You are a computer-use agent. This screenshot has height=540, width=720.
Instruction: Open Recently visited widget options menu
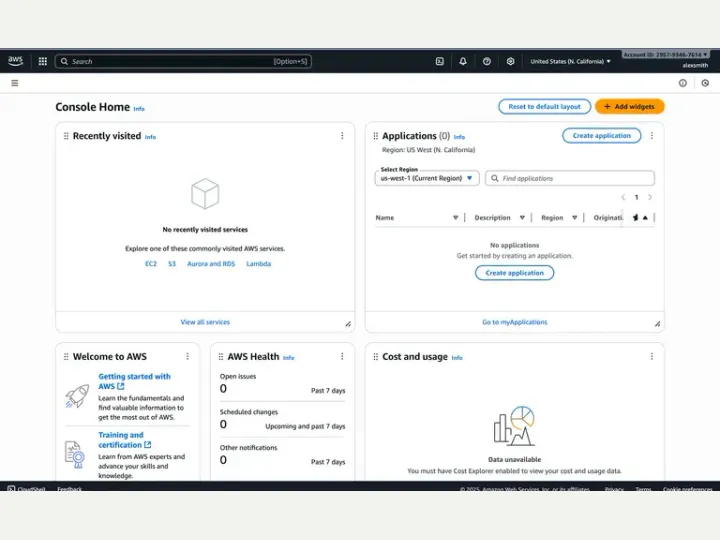[342, 135]
